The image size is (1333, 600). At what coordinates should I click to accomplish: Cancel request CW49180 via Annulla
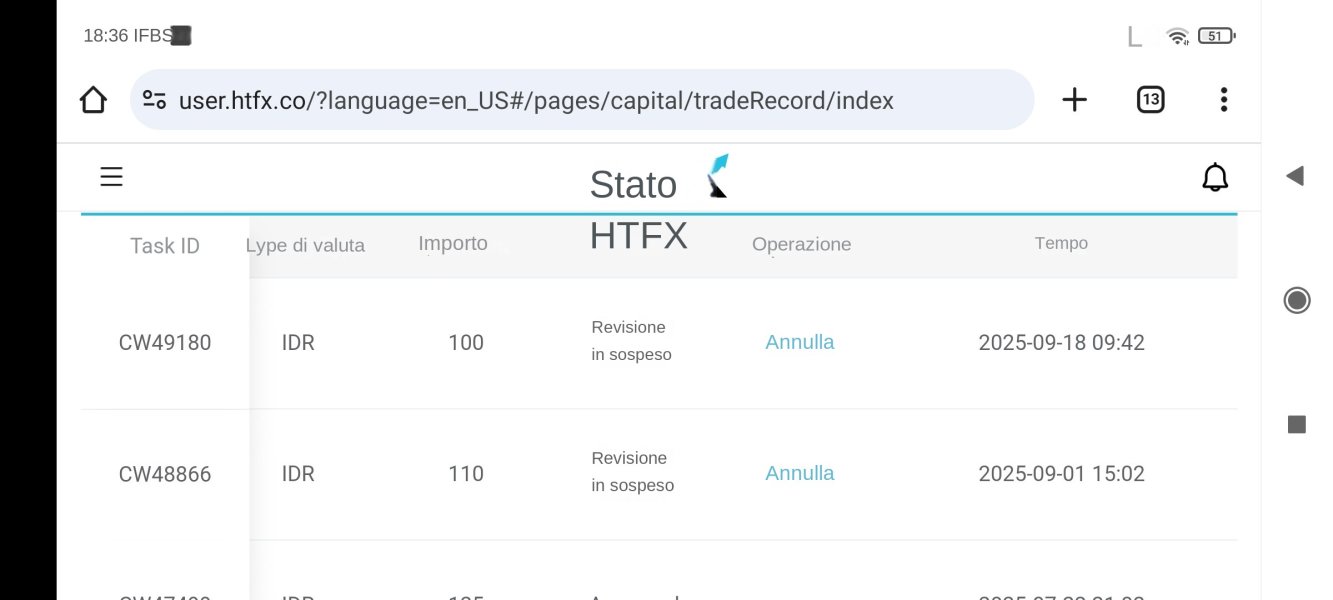point(800,342)
